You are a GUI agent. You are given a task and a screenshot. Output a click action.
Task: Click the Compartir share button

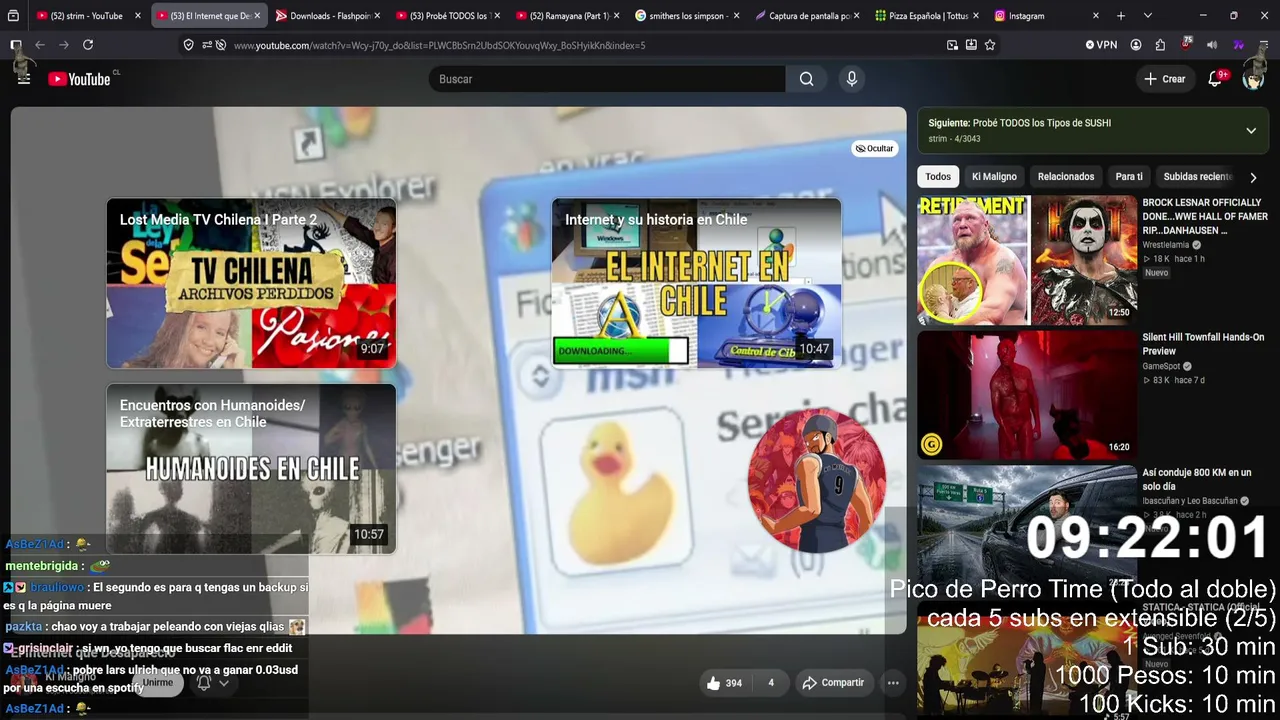pyautogui.click(x=833, y=683)
